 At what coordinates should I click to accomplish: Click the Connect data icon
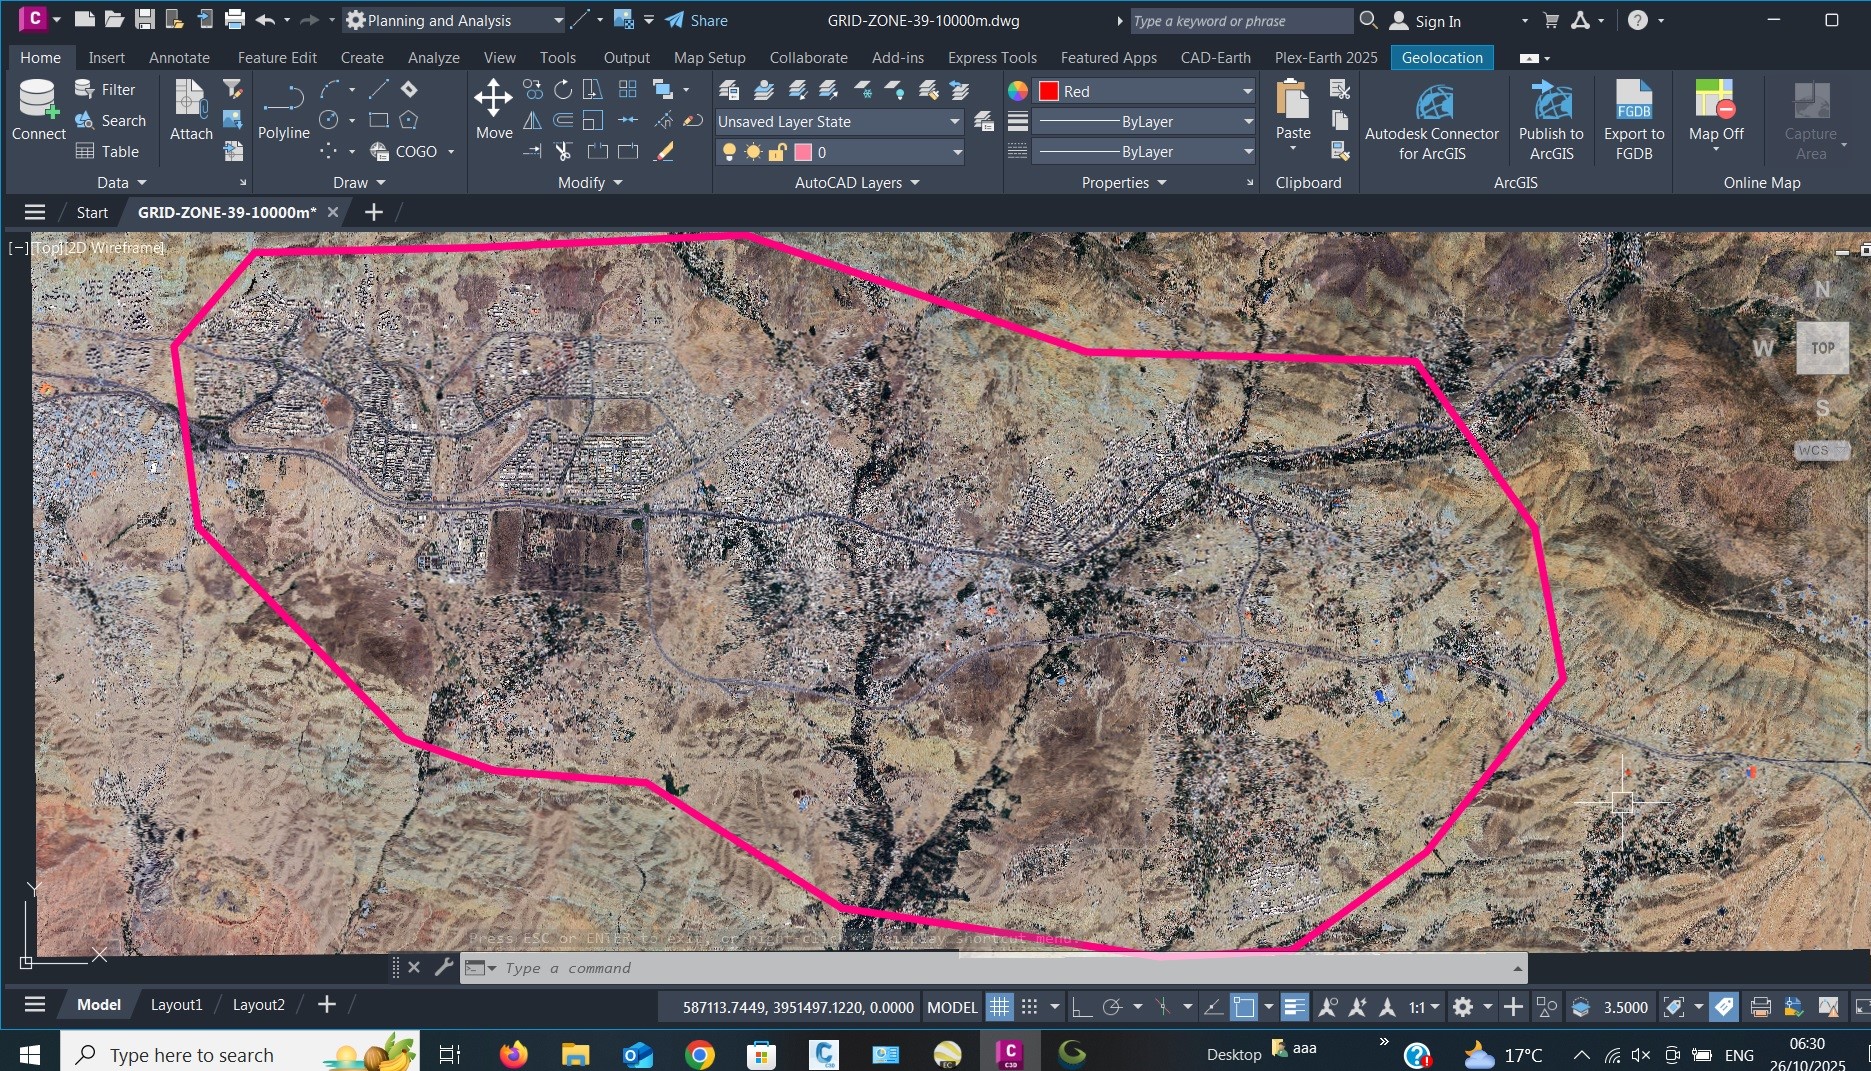pyautogui.click(x=38, y=110)
